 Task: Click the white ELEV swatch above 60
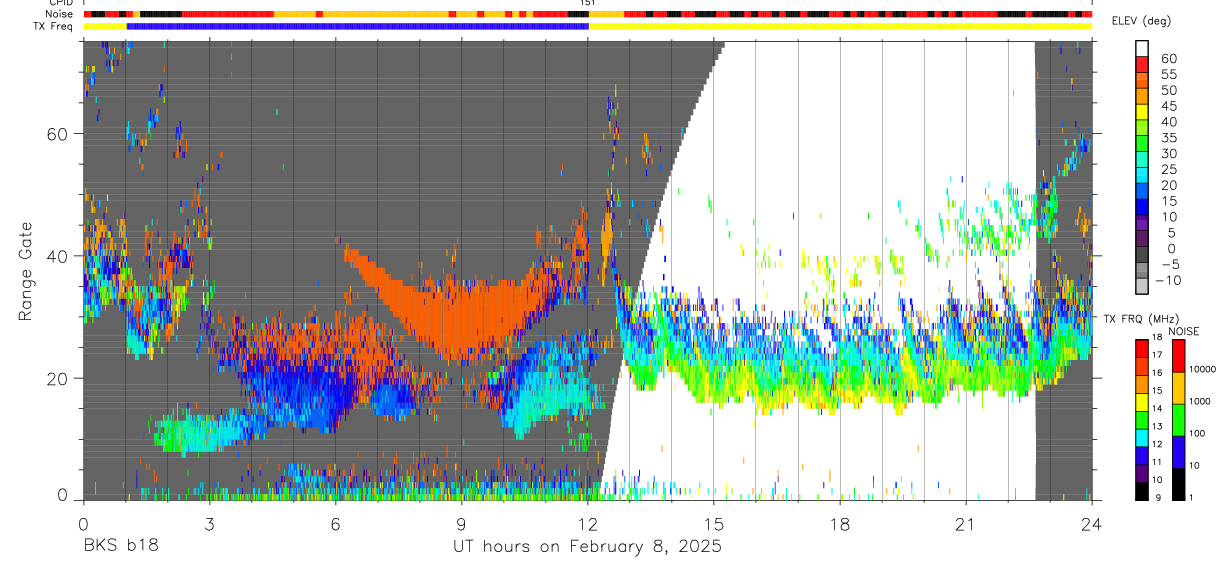point(1142,49)
